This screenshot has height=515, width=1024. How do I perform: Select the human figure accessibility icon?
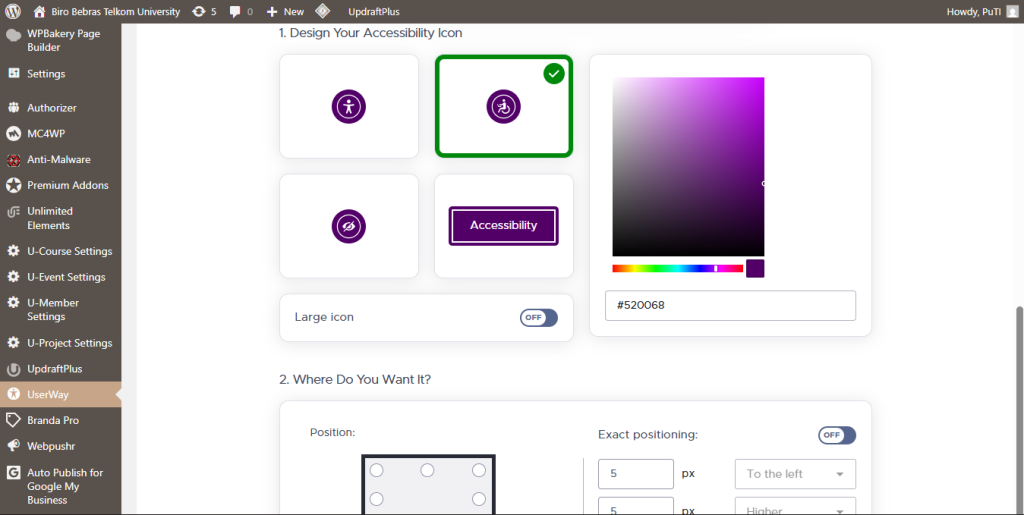(x=348, y=106)
